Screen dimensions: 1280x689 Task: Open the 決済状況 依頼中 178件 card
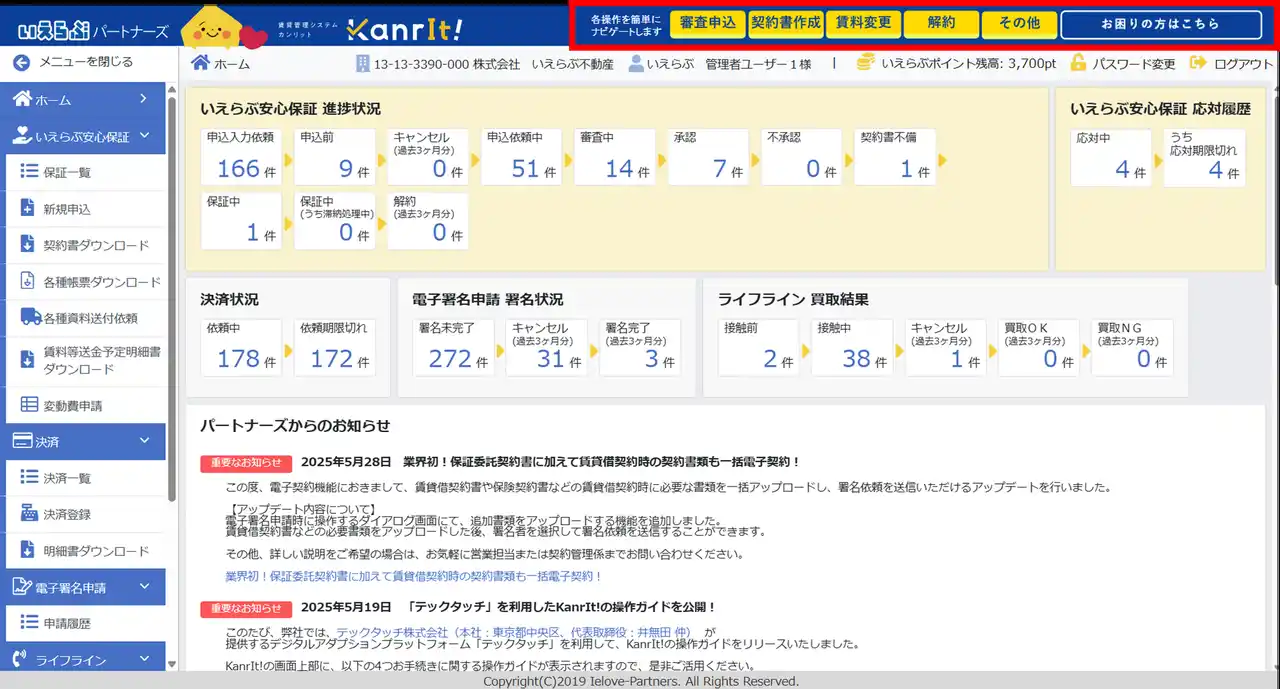[x=240, y=347]
